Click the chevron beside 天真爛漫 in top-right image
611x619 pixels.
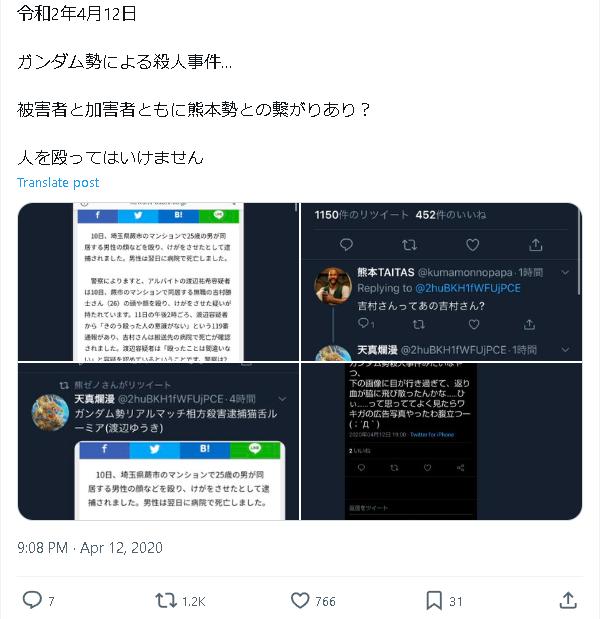(x=565, y=350)
